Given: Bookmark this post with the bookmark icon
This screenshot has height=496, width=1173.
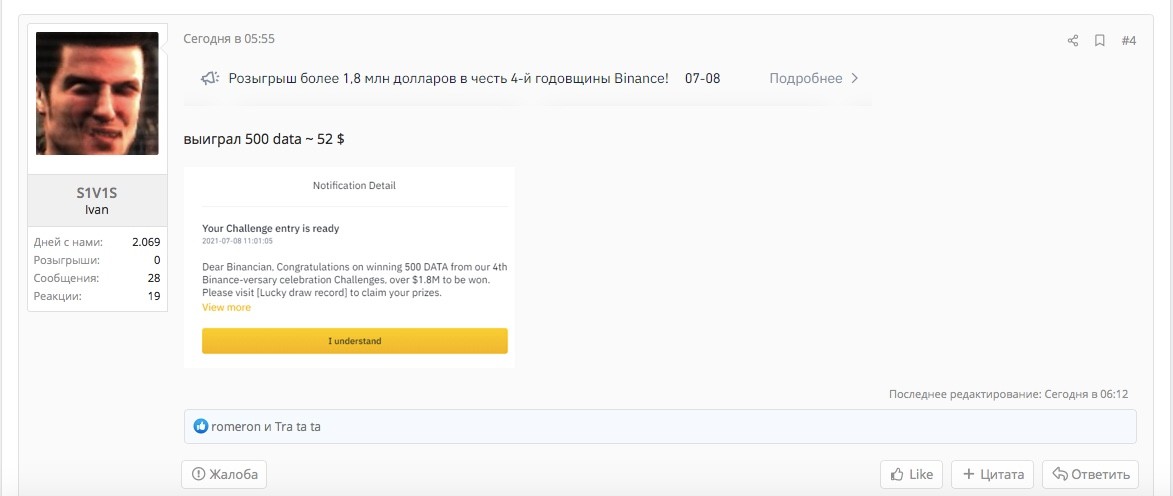Looking at the screenshot, I should coord(1099,41).
